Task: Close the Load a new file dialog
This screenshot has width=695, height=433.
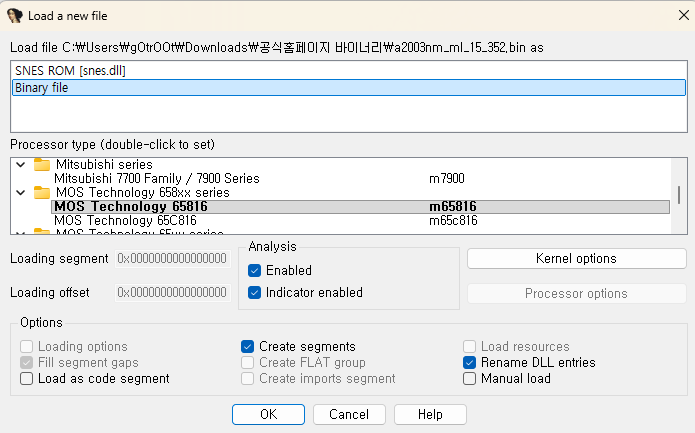Action: [x=683, y=16]
